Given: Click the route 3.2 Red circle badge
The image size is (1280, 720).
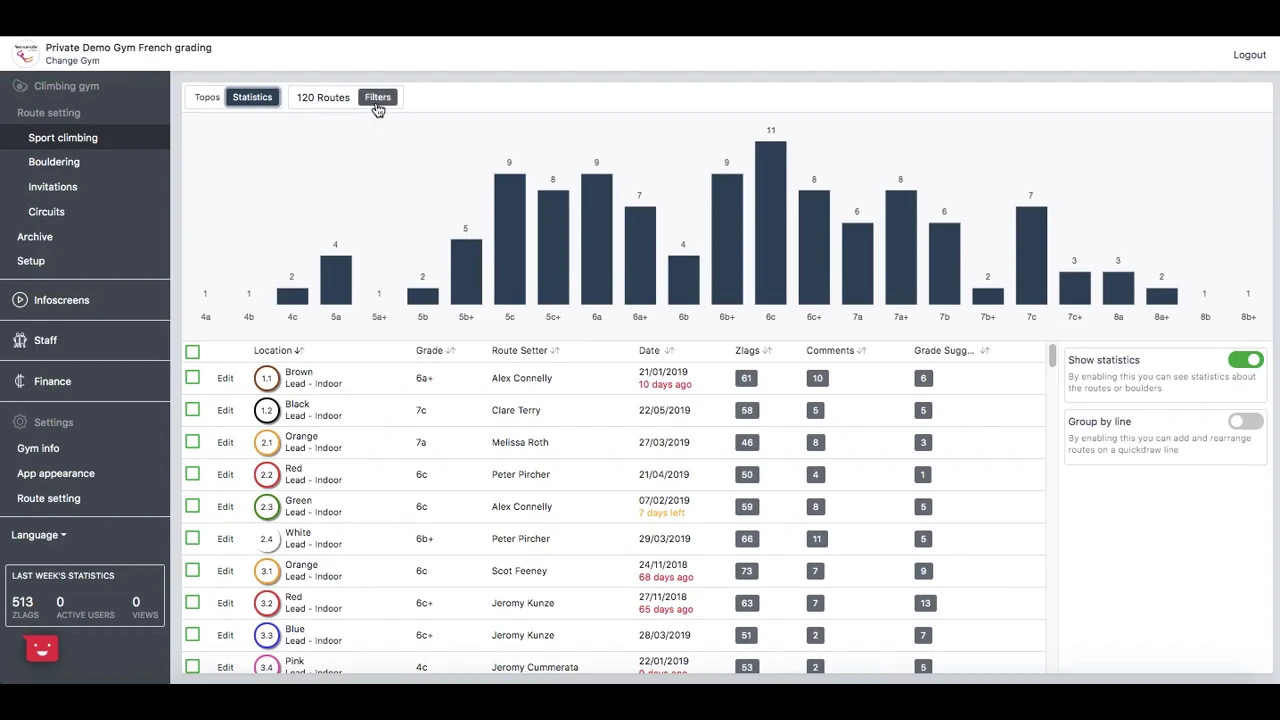Looking at the screenshot, I should pyautogui.click(x=266, y=603).
